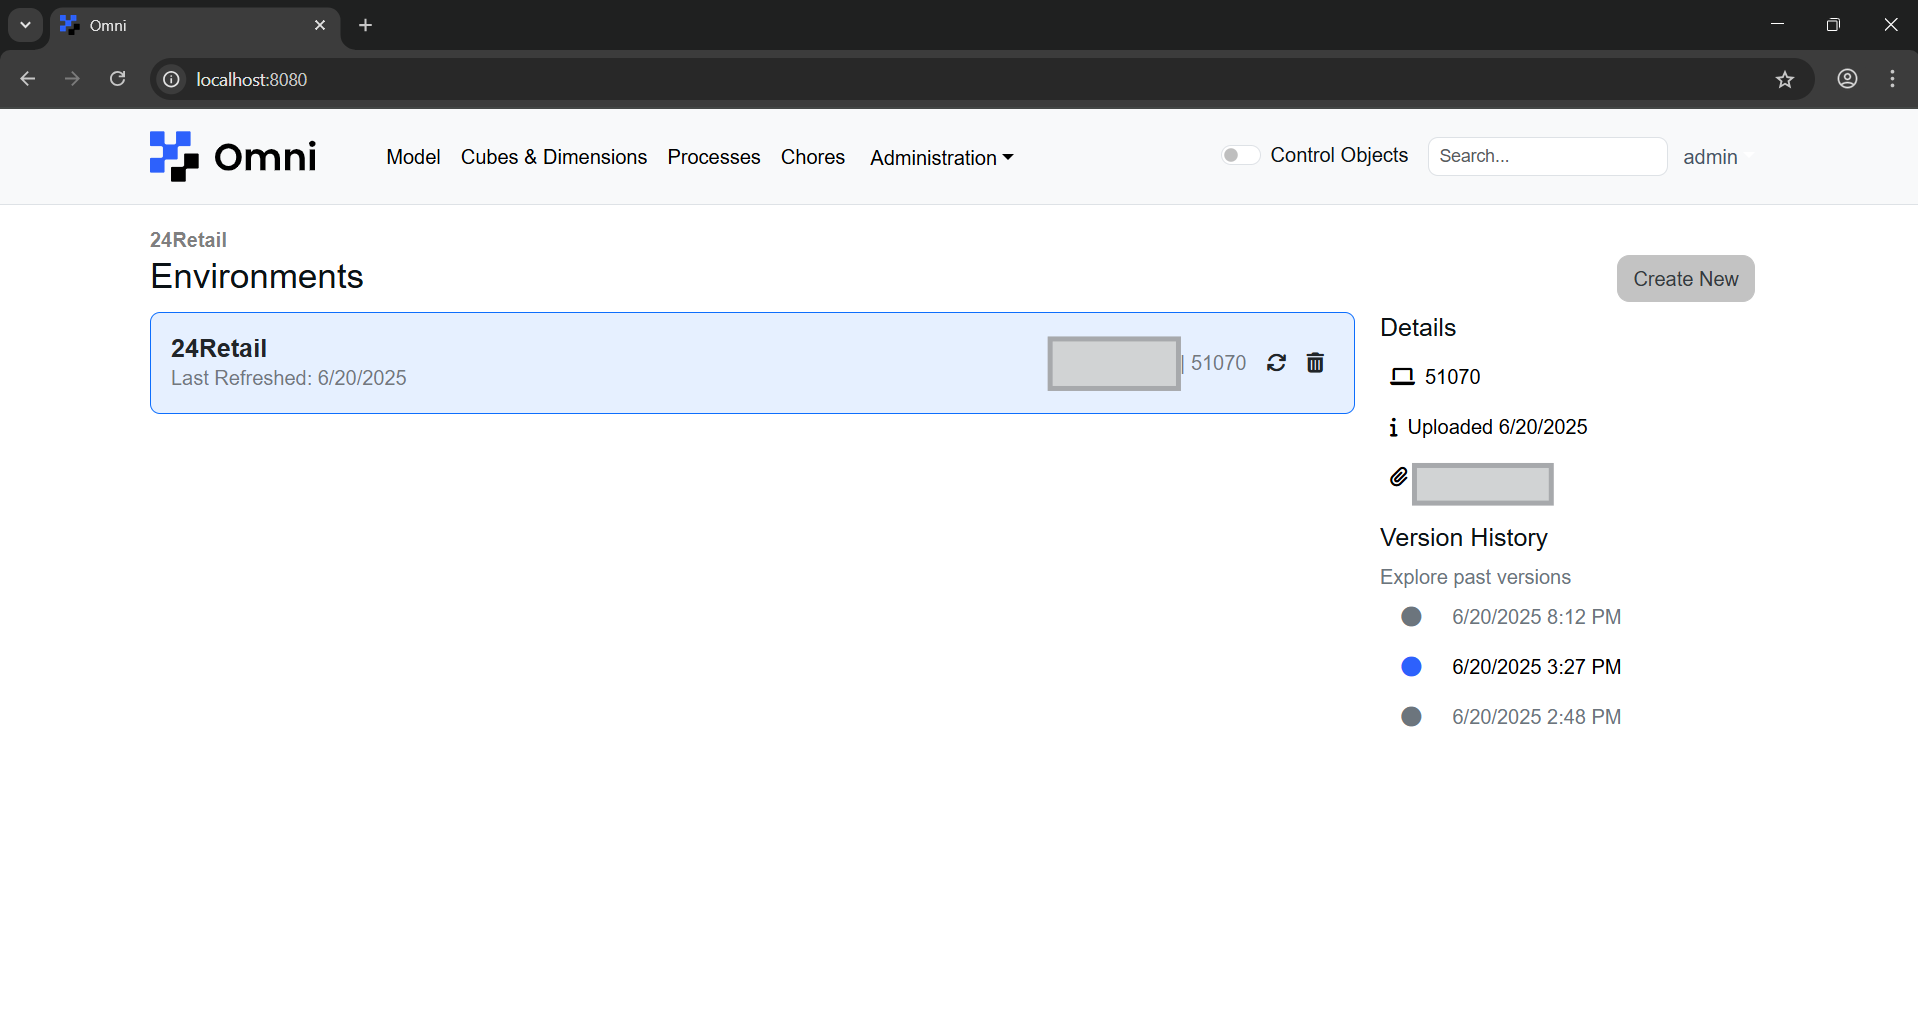Bookmark this page with star icon
Screen dimensions: 1918x1012
pyautogui.click(x=1785, y=79)
